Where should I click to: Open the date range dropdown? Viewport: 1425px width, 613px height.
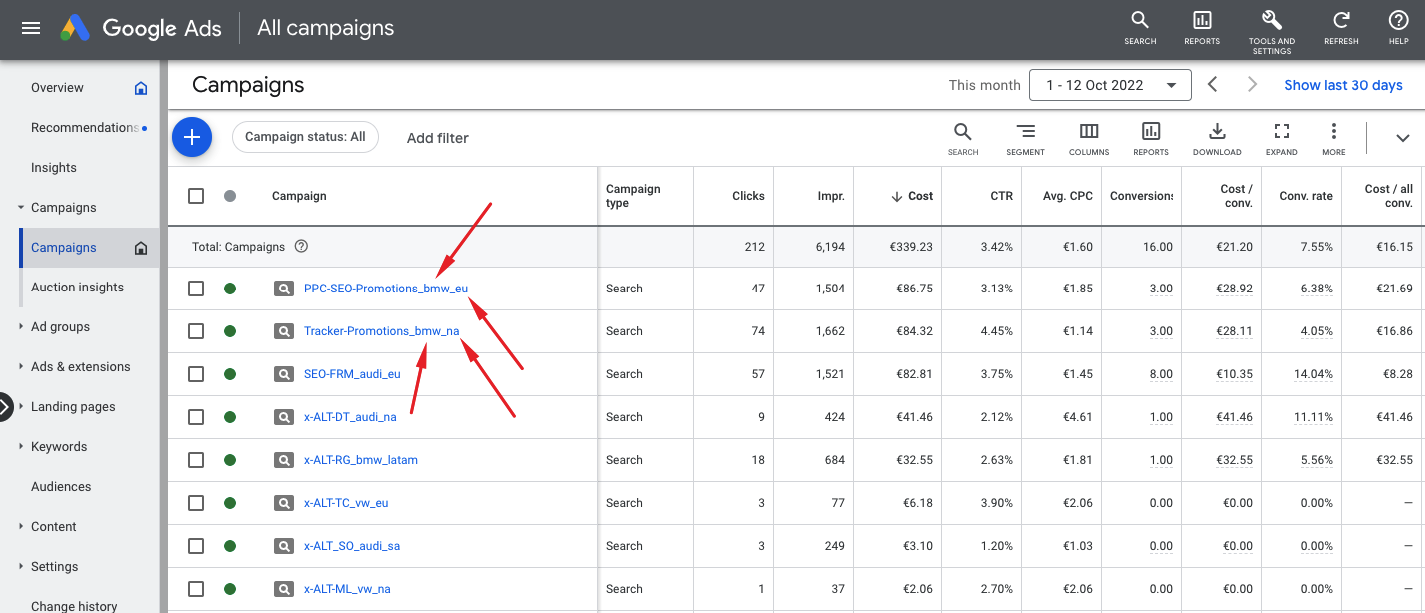(x=1110, y=85)
